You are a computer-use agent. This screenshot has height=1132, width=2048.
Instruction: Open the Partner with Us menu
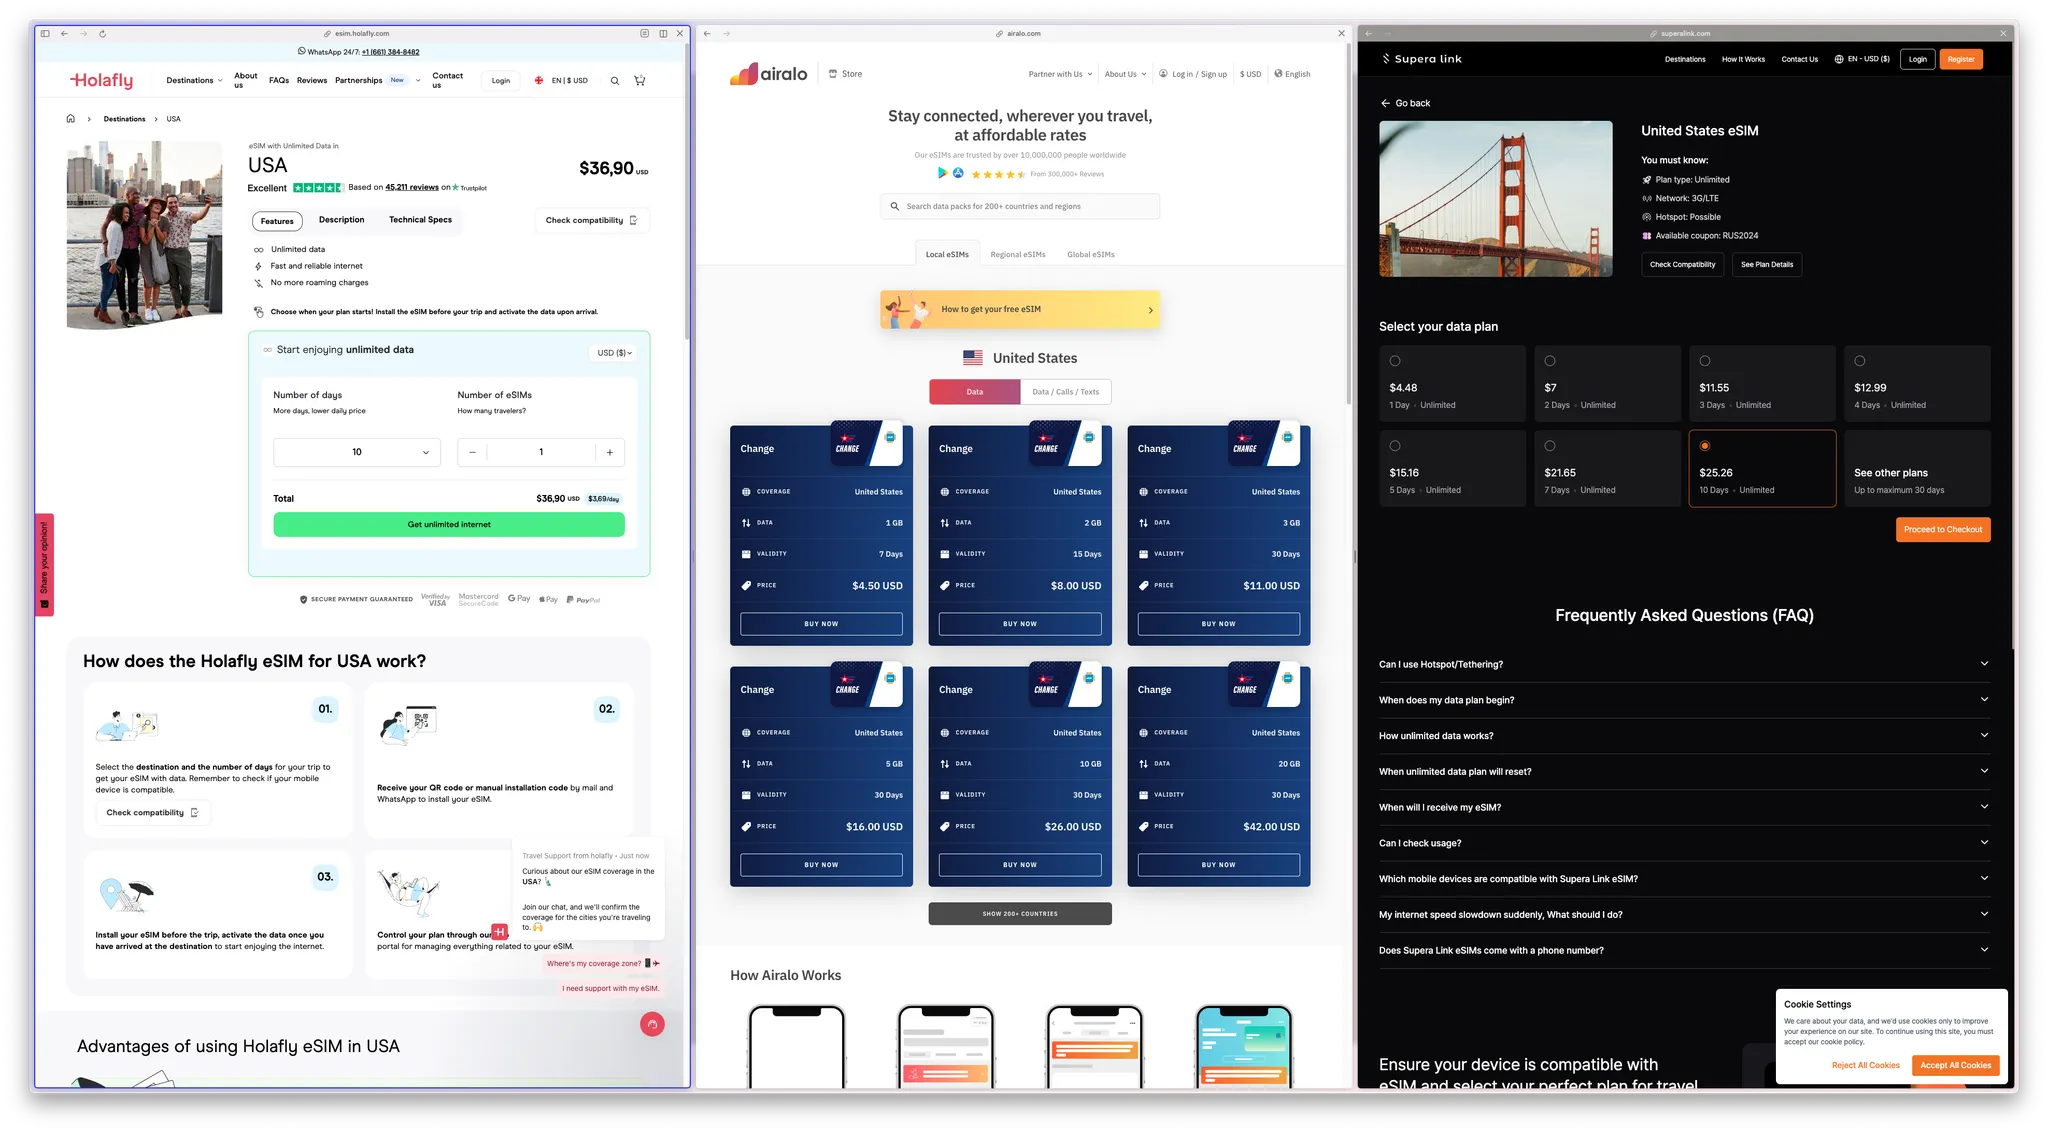click(x=1059, y=74)
